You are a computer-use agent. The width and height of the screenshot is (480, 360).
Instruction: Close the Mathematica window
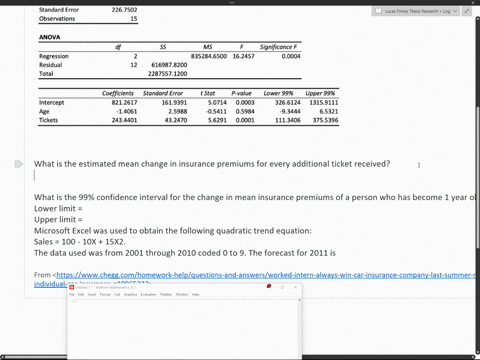(295, 287)
